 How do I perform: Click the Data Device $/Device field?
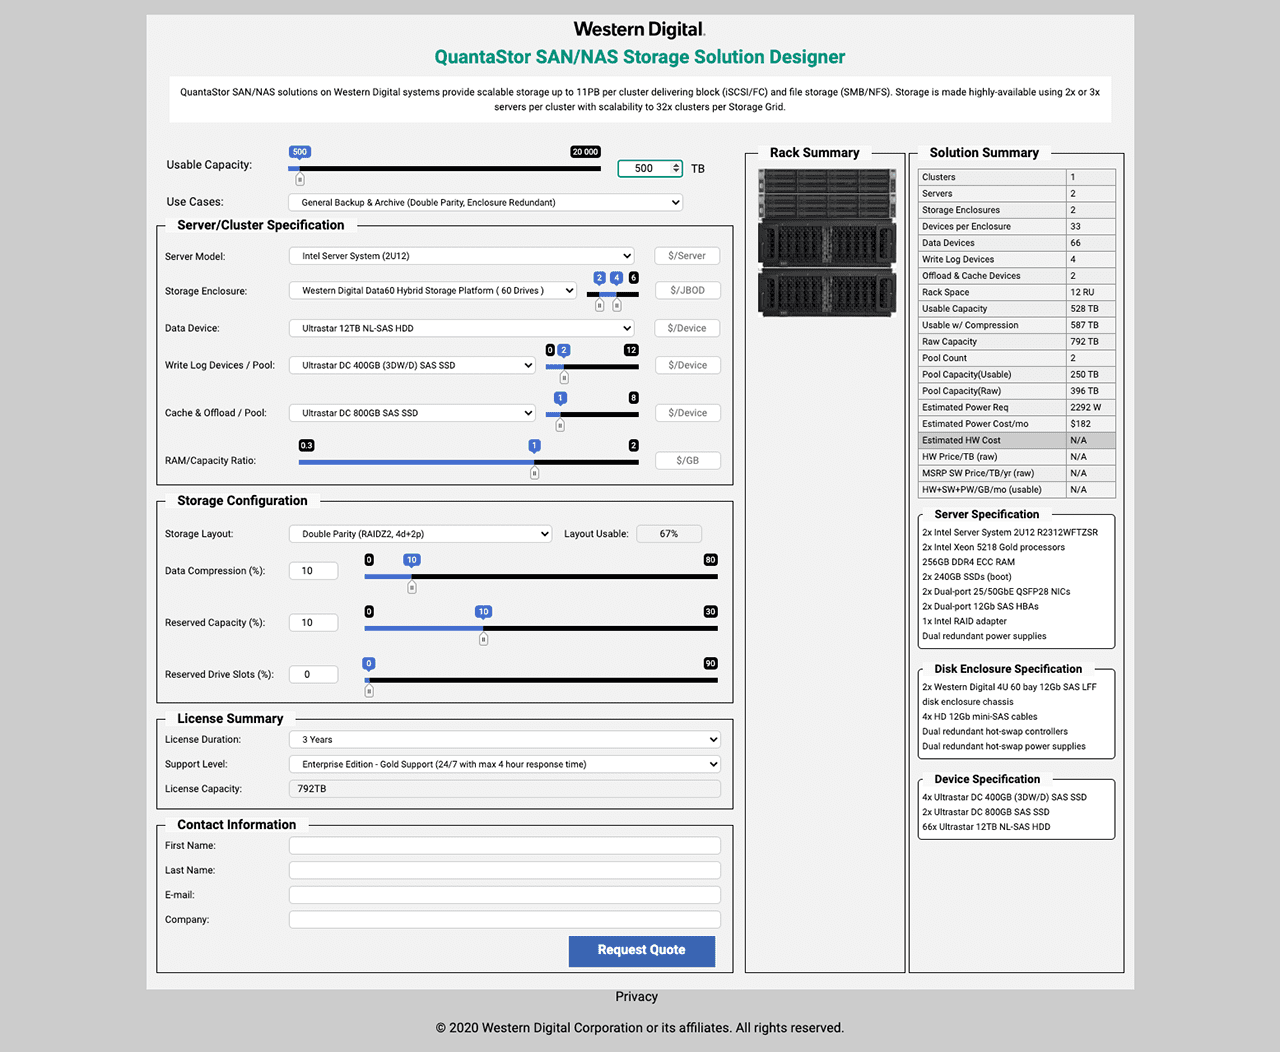687,328
